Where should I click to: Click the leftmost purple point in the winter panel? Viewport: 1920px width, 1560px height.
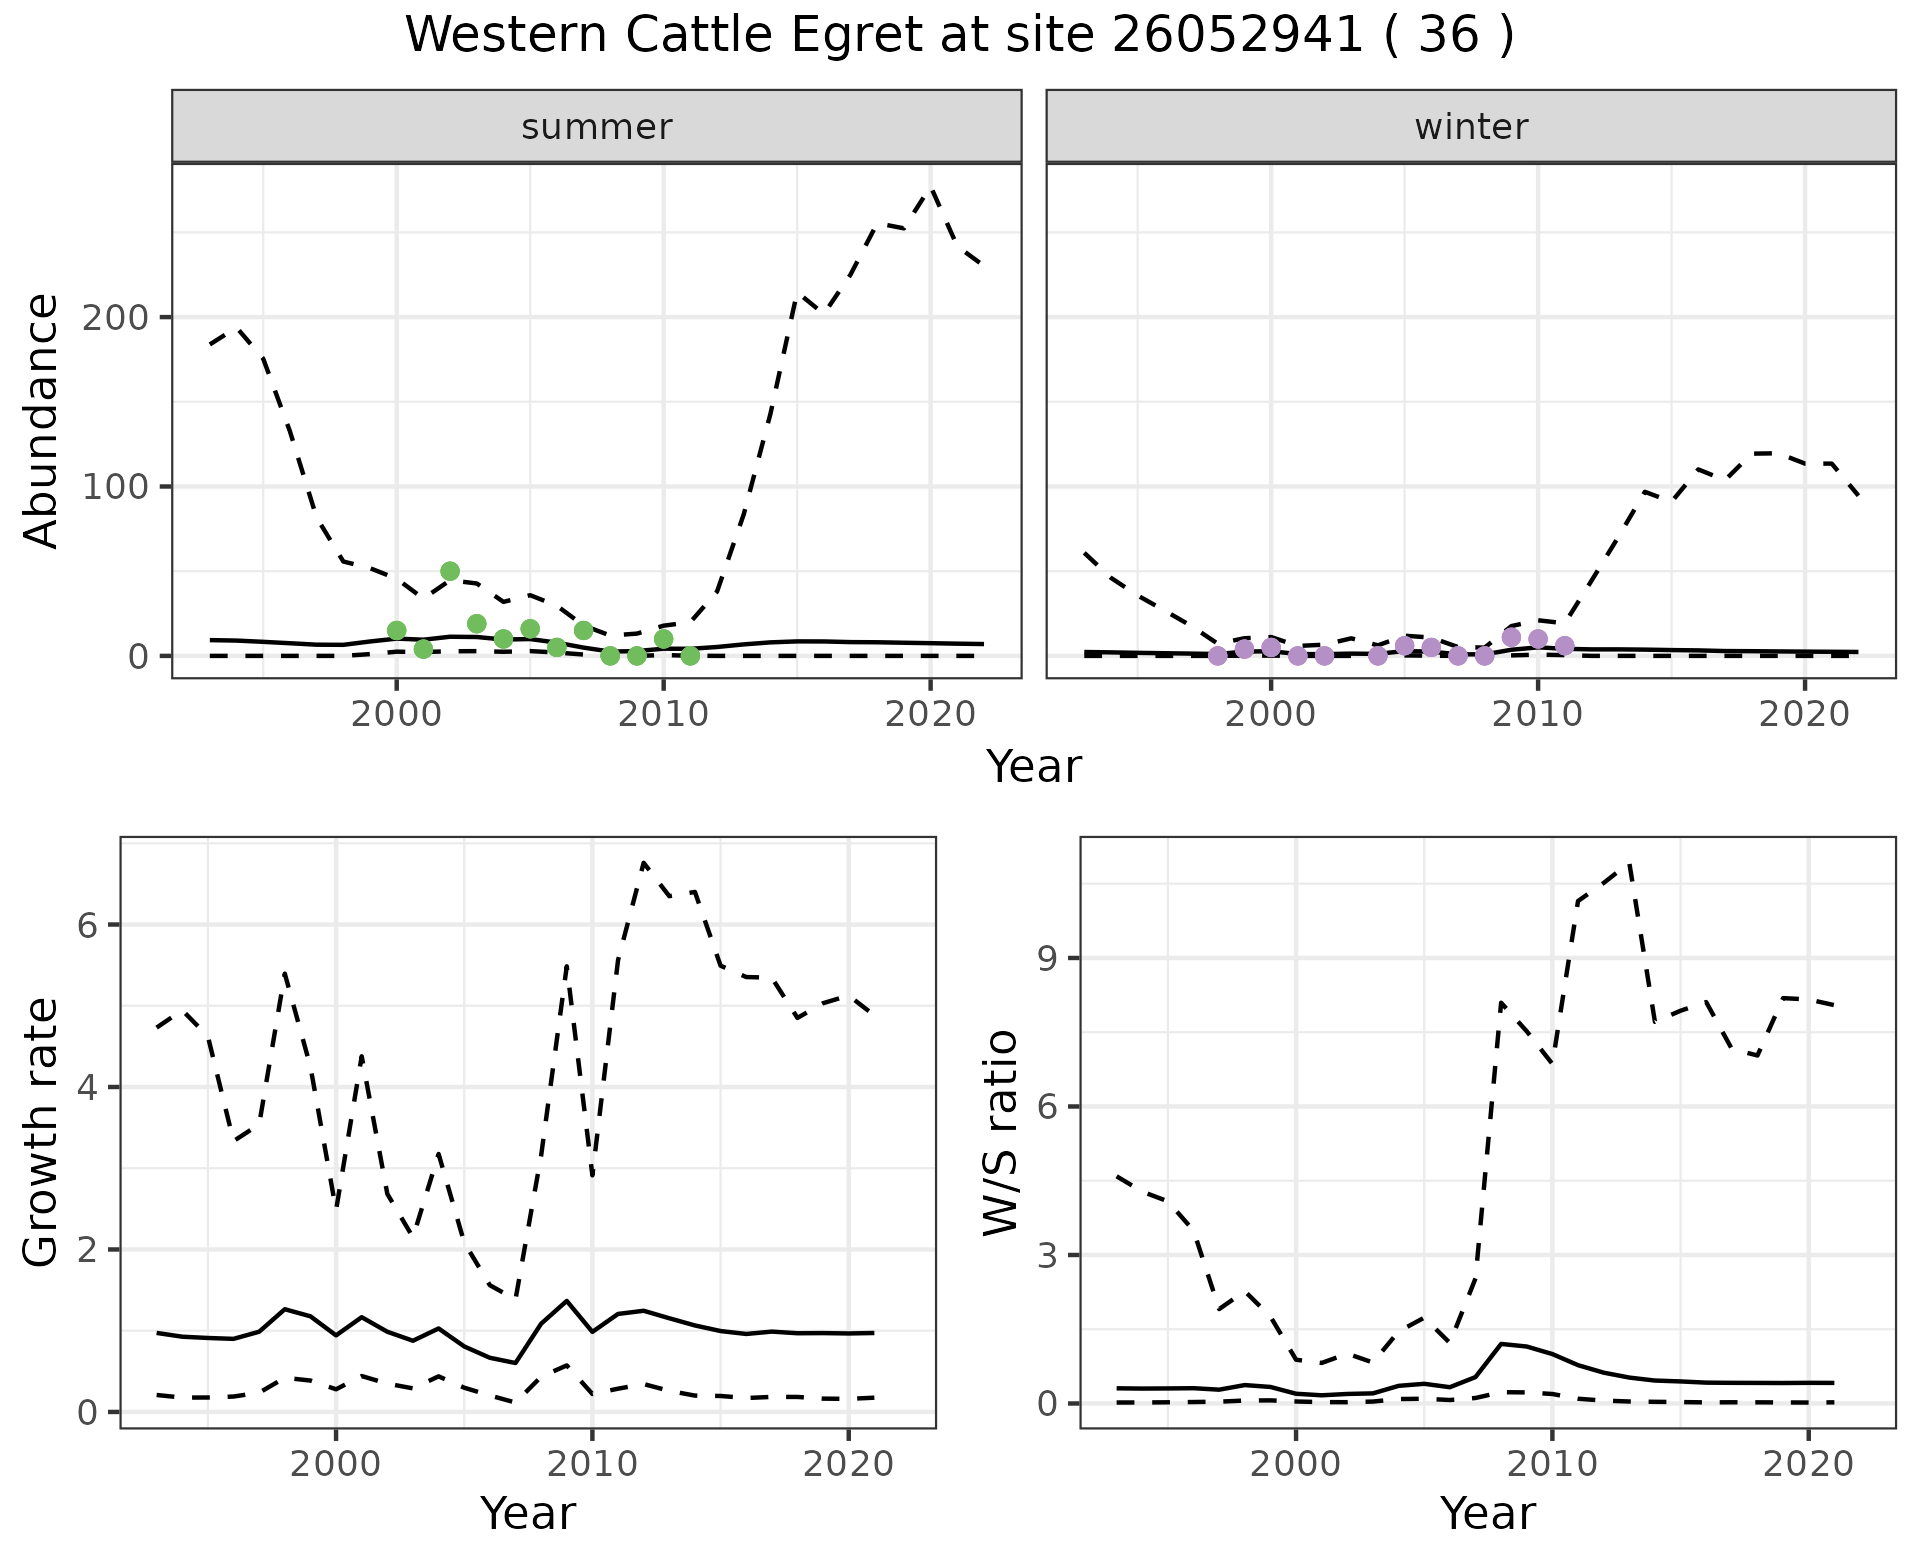pyautogui.click(x=1217, y=656)
